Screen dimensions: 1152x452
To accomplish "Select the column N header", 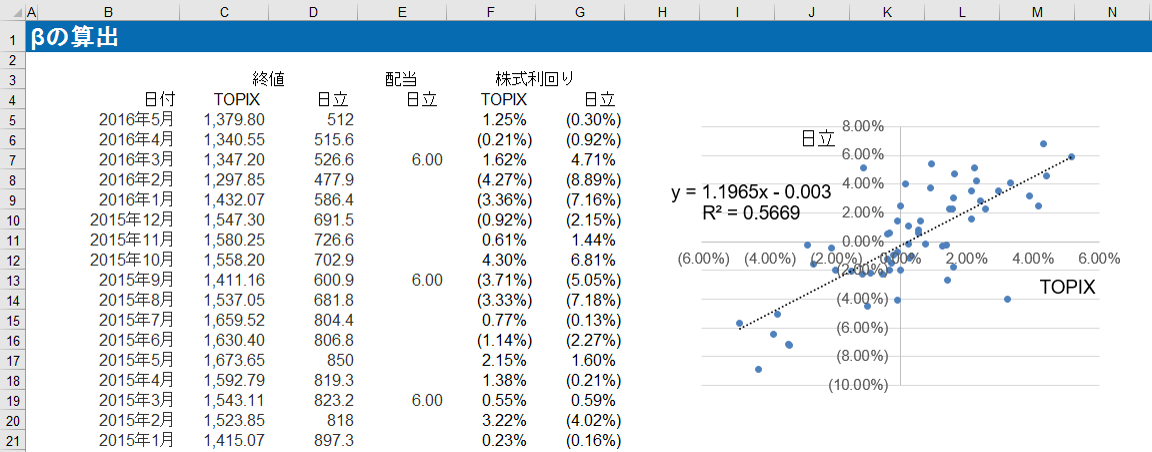I will click(1112, 11).
